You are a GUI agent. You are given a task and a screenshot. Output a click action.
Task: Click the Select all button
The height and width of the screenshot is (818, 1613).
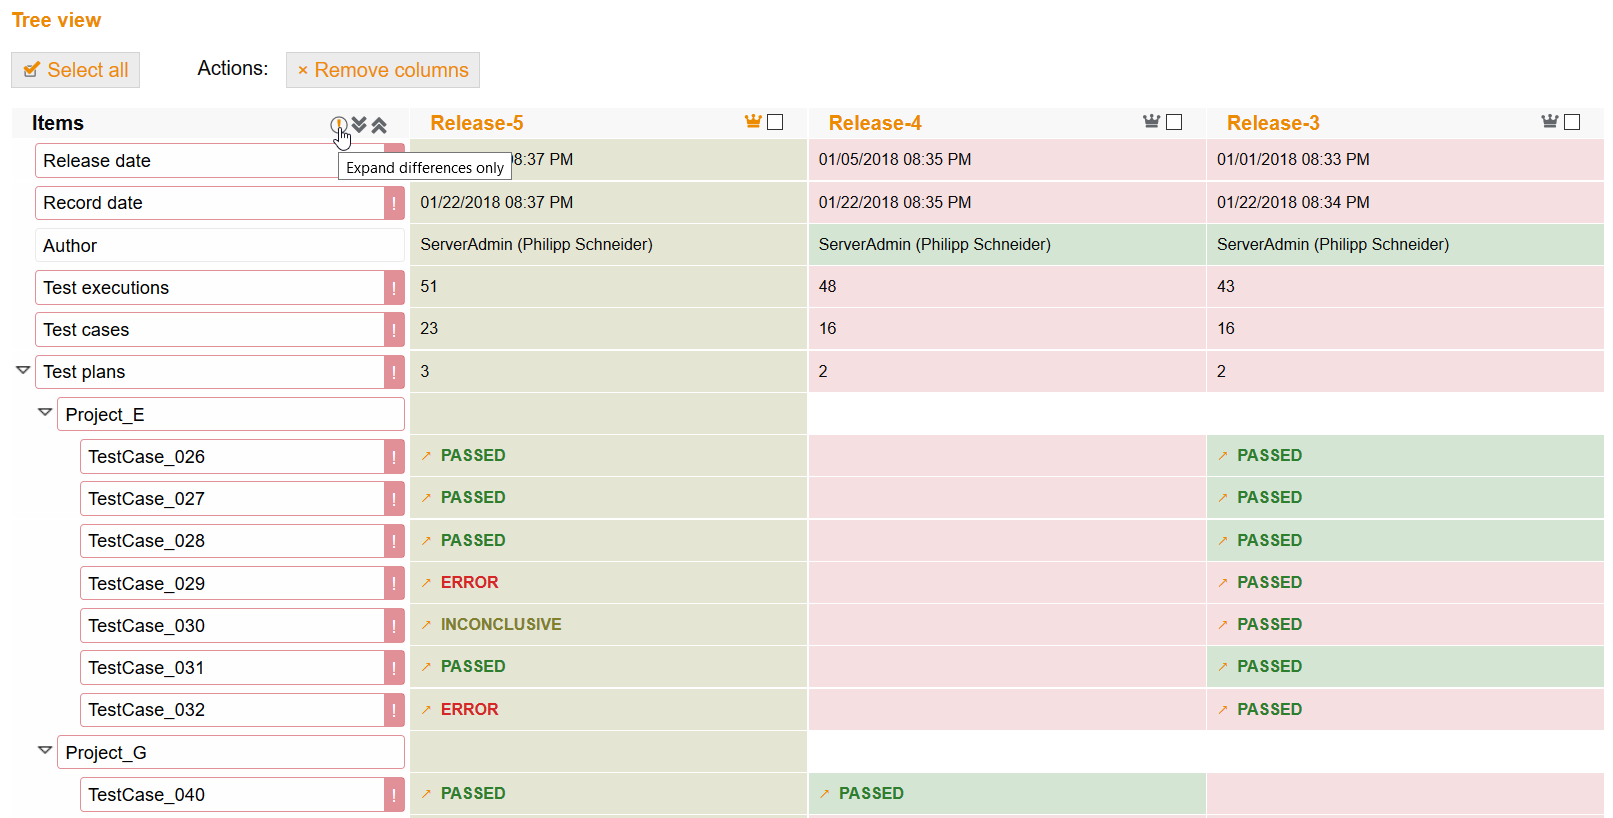[x=76, y=70]
